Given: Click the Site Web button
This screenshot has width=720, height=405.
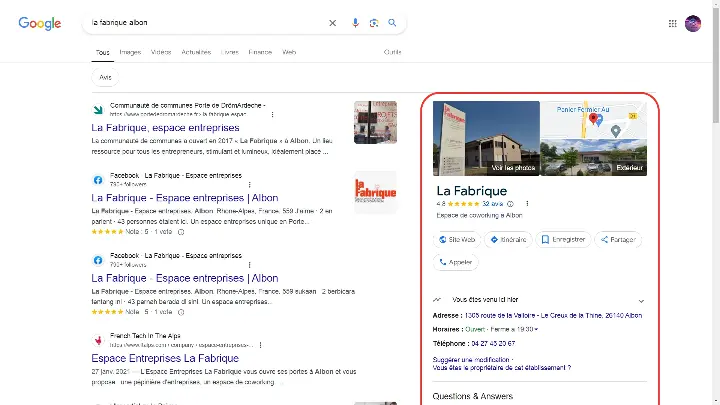Looking at the screenshot, I should tap(456, 240).
